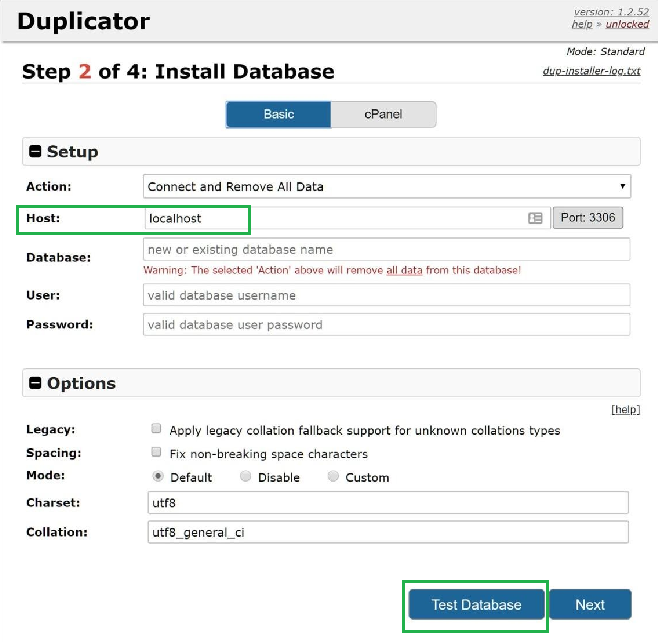Click the unlocked link in header
The image size is (658, 642).
click(x=627, y=24)
